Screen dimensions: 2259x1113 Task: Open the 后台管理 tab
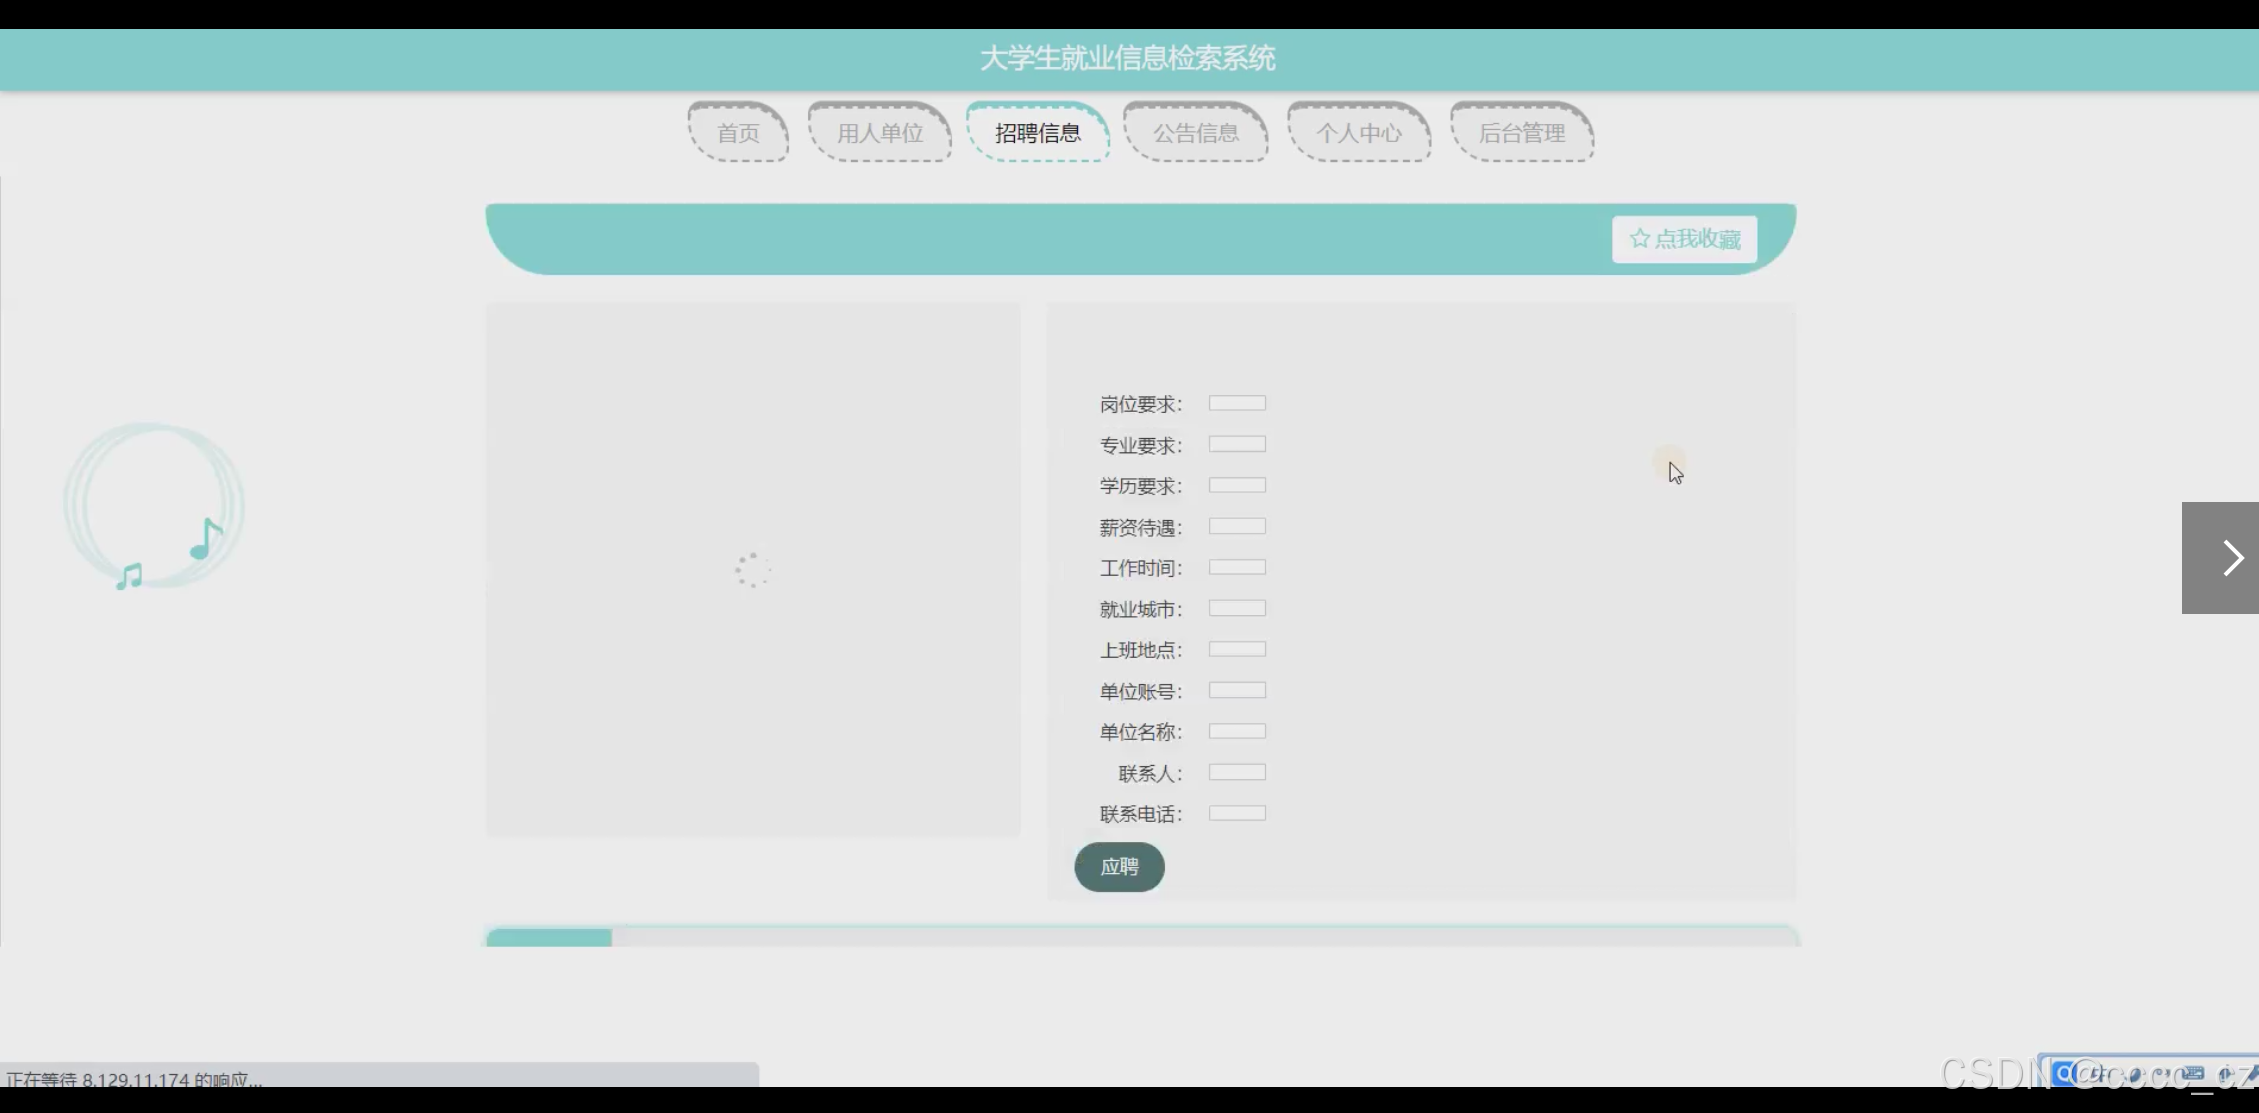[x=1522, y=133]
